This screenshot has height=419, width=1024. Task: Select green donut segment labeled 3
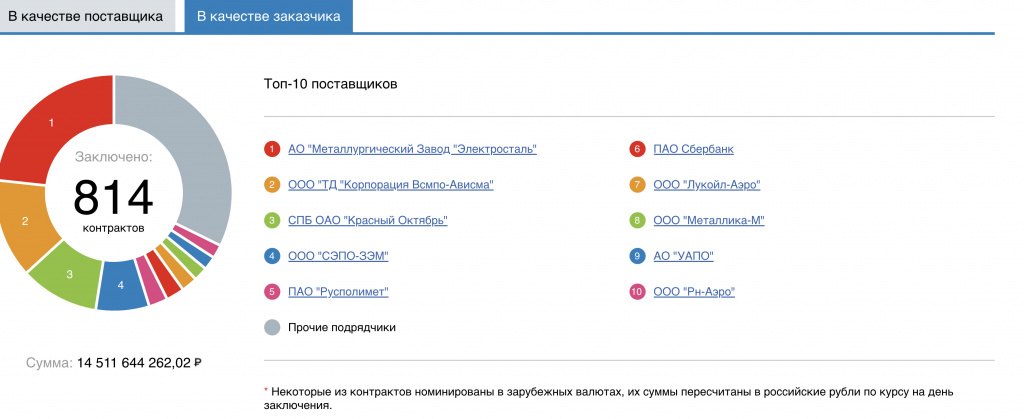point(69,274)
